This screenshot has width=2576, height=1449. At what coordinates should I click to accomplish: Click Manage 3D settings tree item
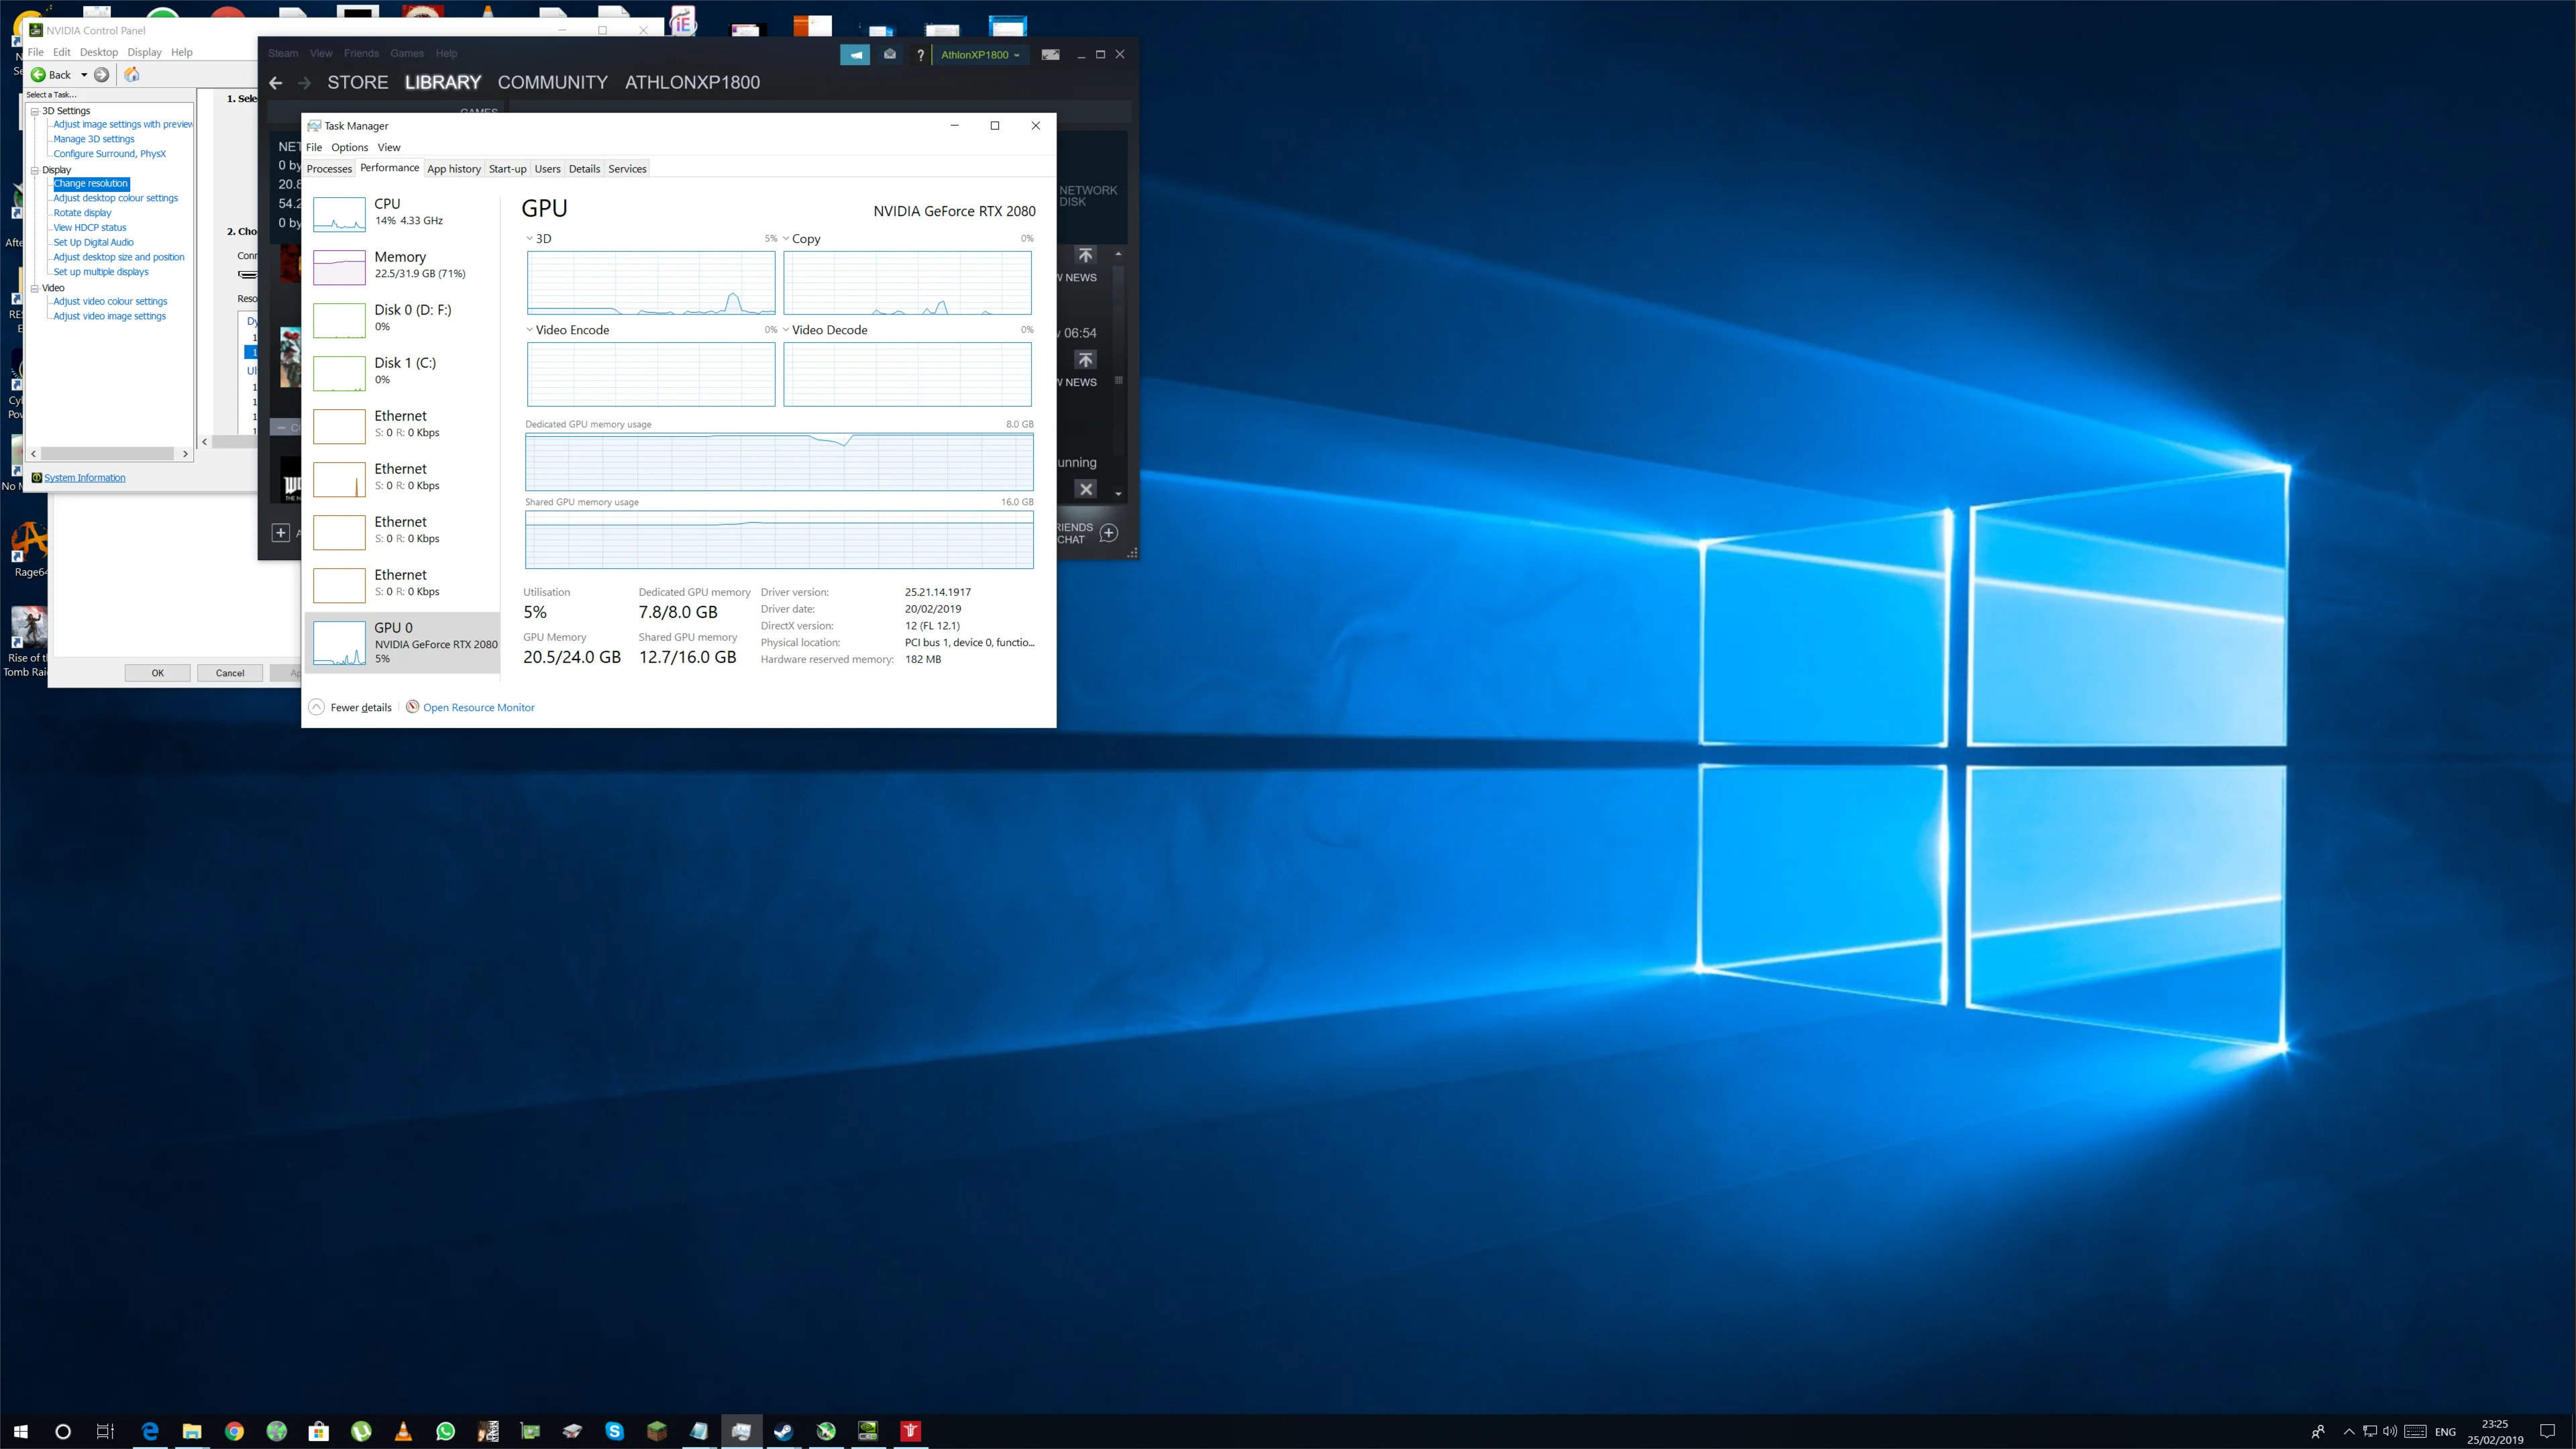pos(94,139)
